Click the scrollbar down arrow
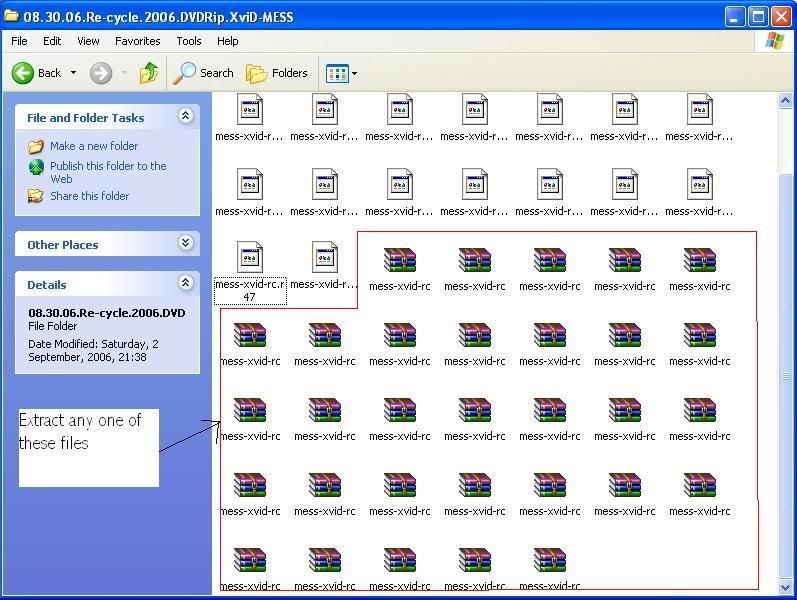Screen dimensions: 797x600 [785, 588]
